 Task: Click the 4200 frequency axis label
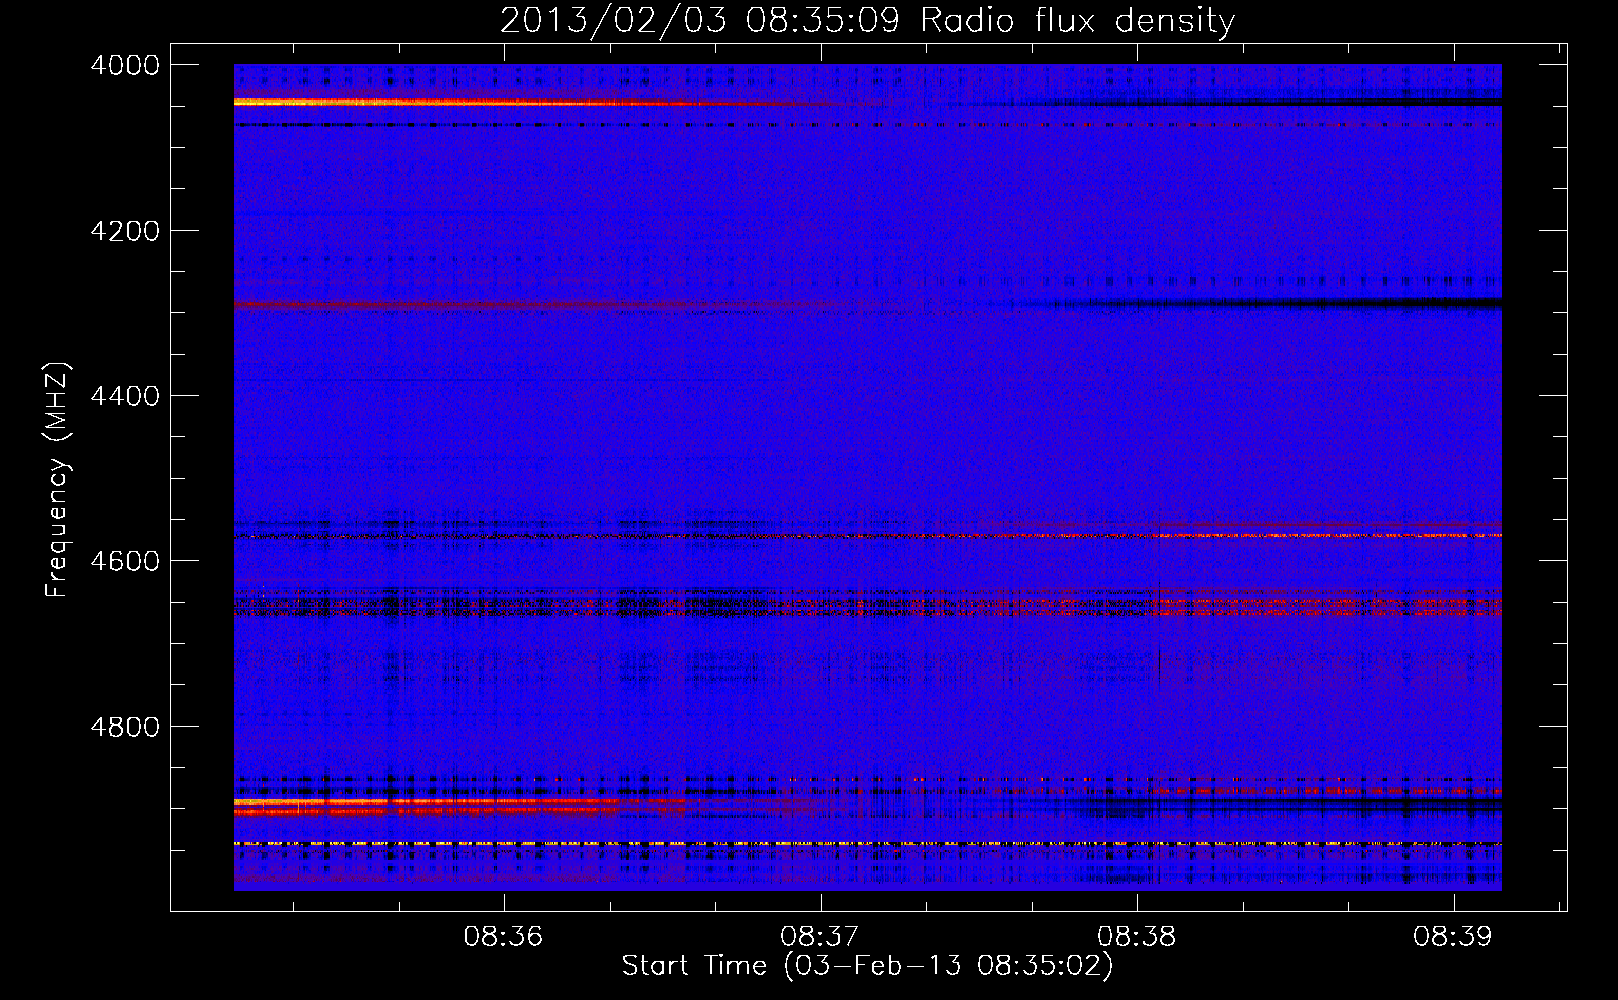click(x=125, y=231)
